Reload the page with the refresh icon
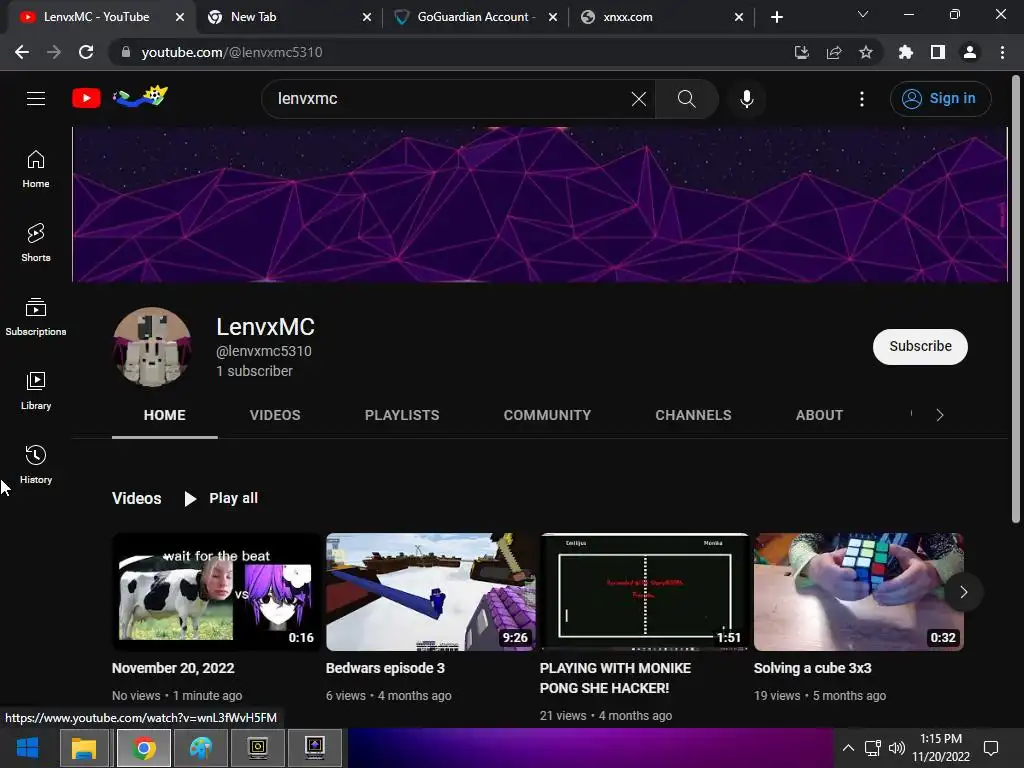 [86, 52]
